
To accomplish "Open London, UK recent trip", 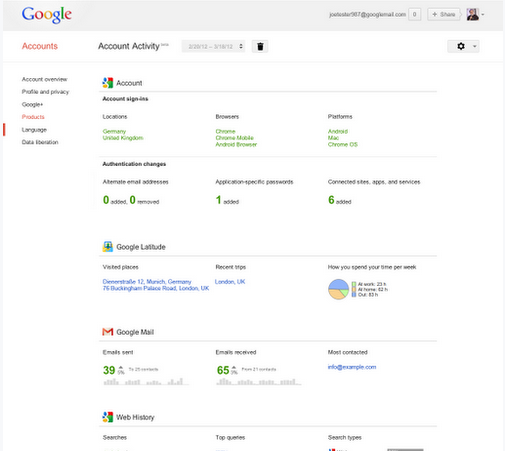I will pyautogui.click(x=230, y=282).
